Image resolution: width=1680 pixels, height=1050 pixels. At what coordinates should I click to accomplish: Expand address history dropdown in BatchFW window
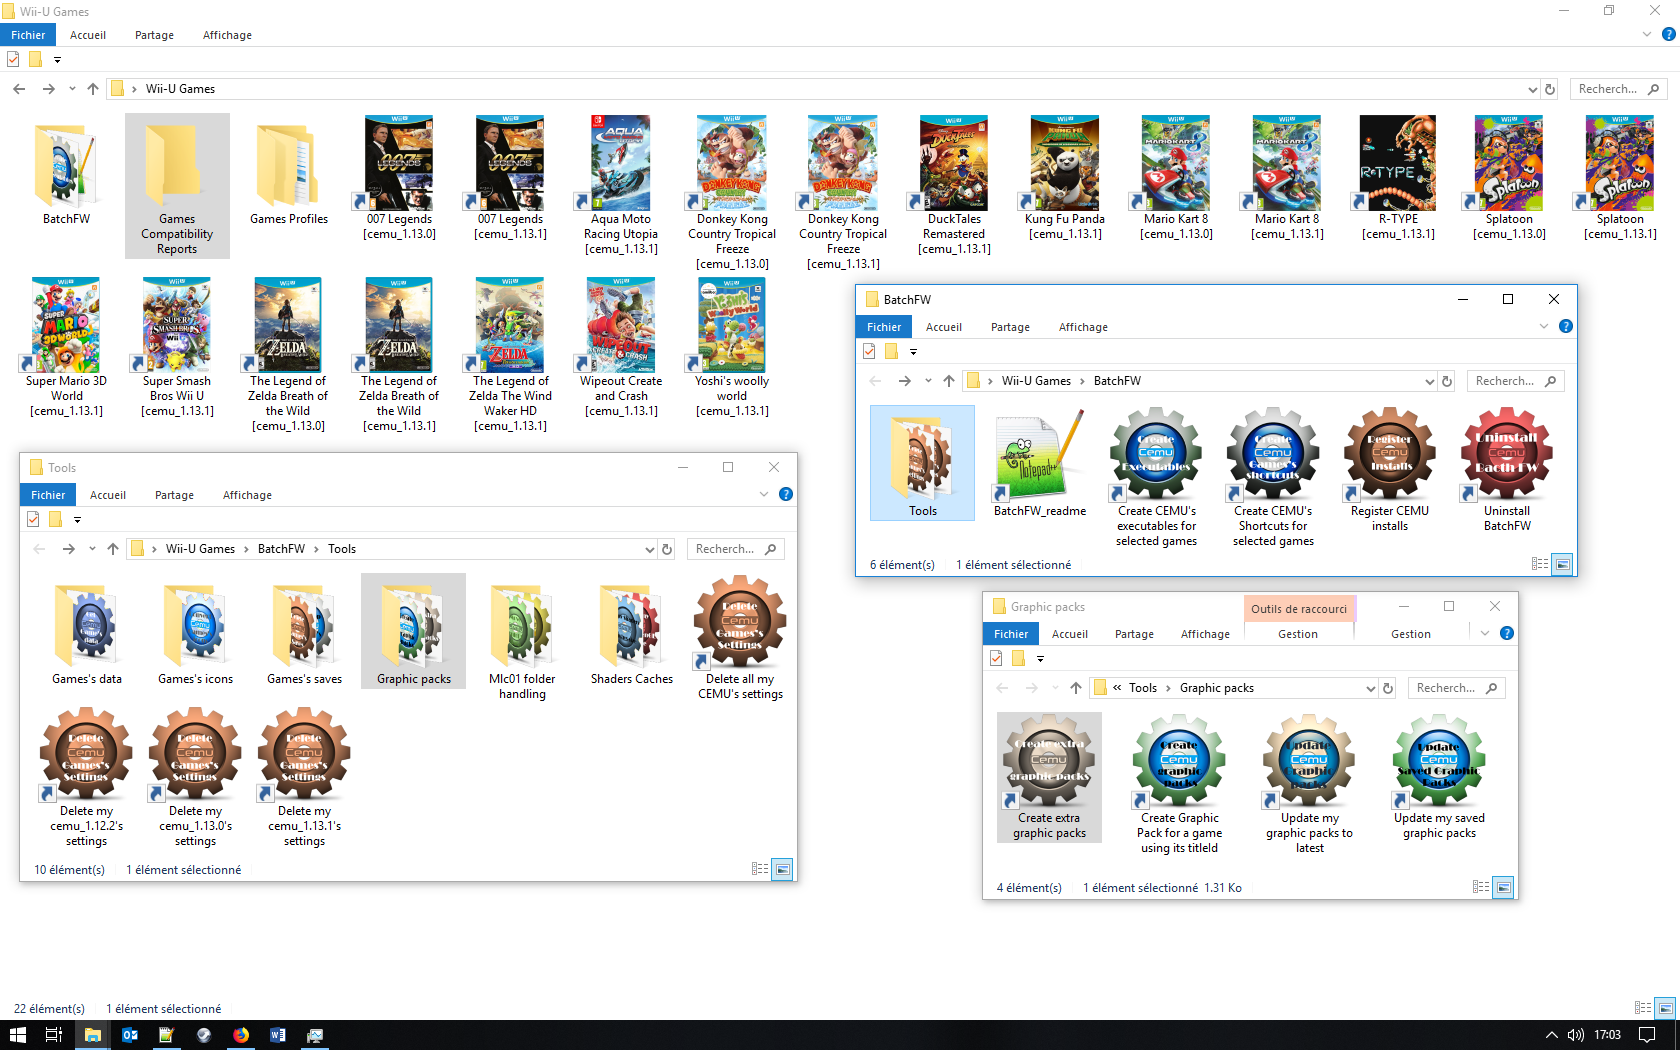(x=1429, y=382)
